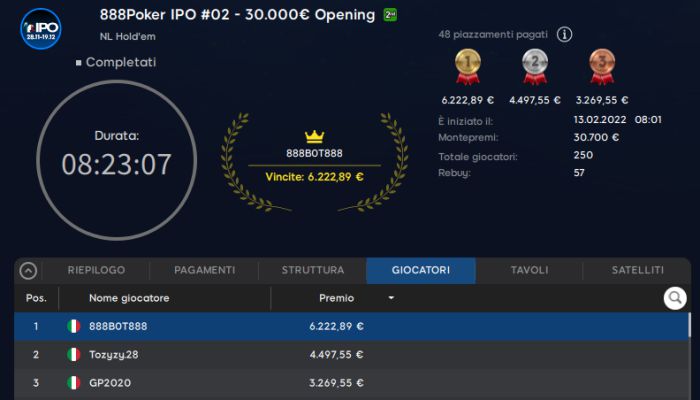Click the 6.222,89 € amount under gold medal
Screen dimensions: 700x400
(467, 100)
